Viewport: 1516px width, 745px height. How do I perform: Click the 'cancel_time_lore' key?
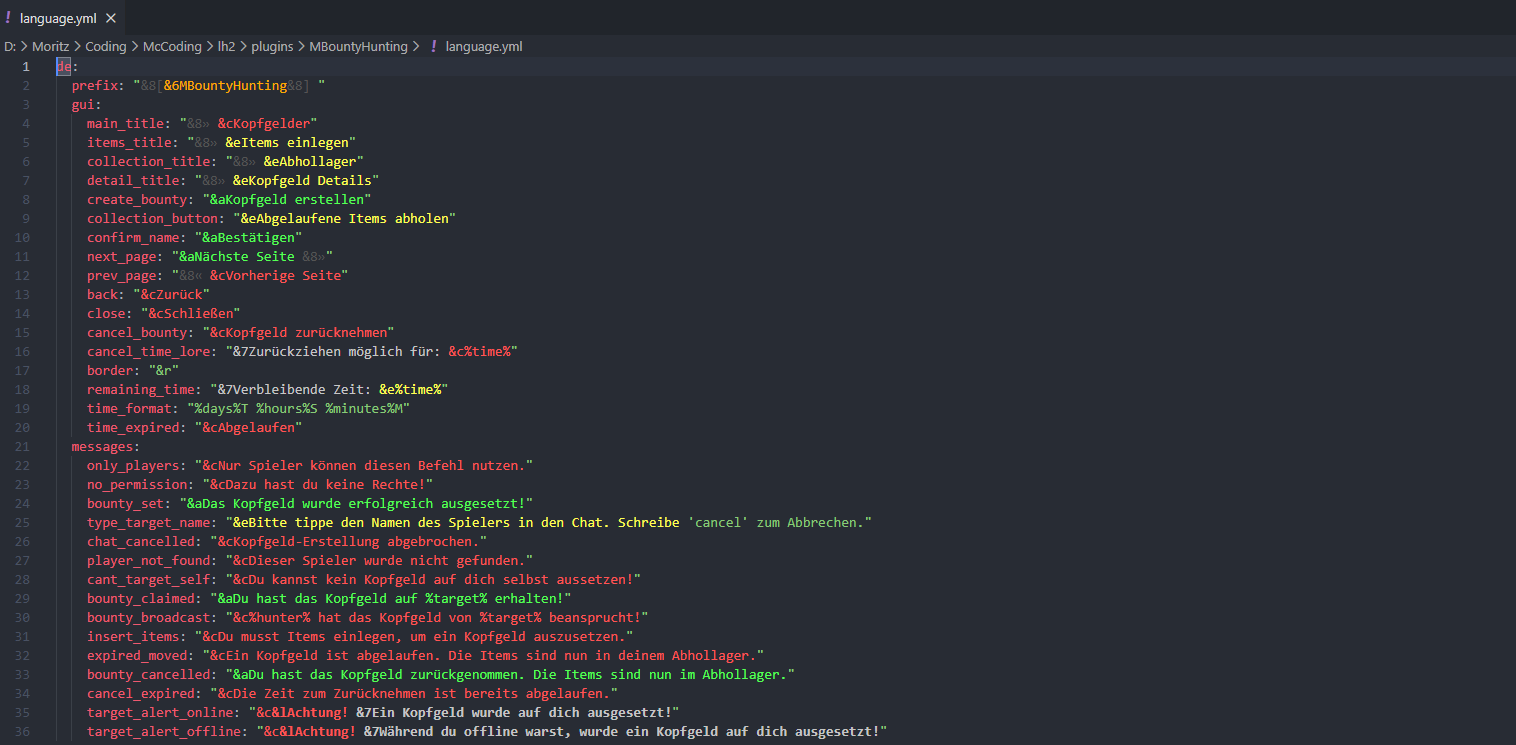148,351
